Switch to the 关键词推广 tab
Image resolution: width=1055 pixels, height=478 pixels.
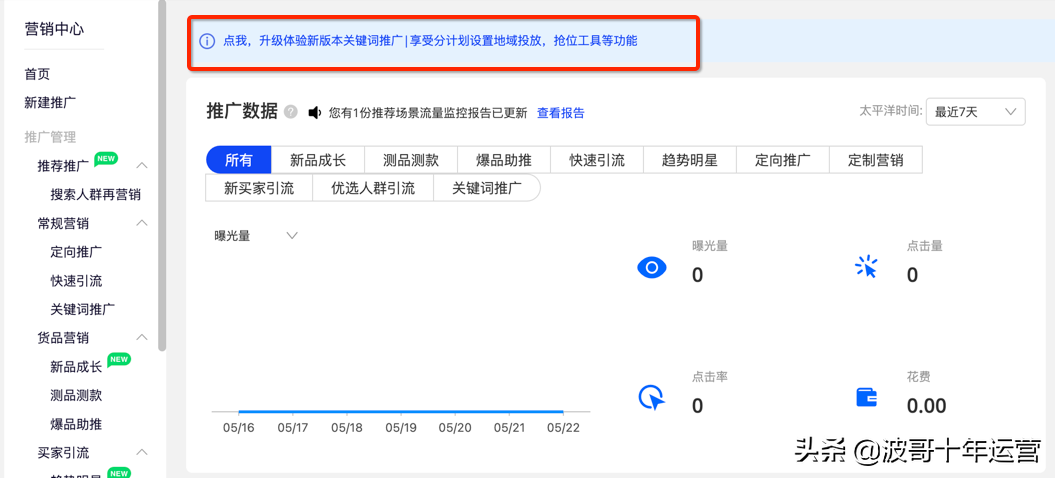pyautogui.click(x=486, y=188)
